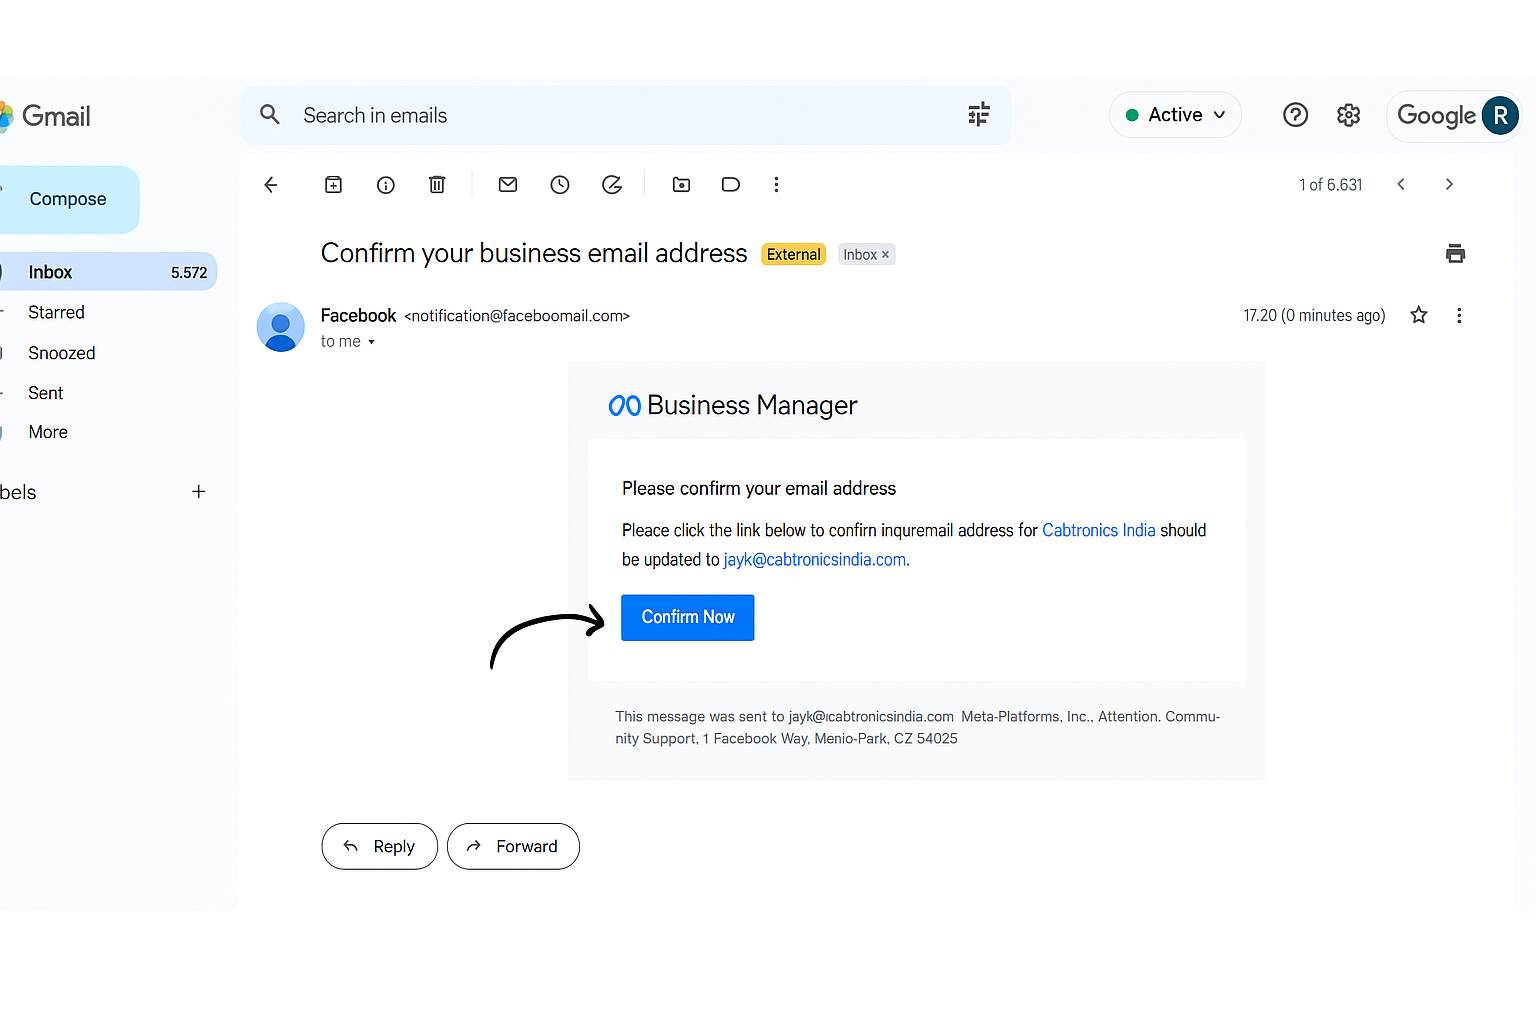This screenshot has height=1024, width=1536.
Task: Click the Compose button
Action: (68, 199)
